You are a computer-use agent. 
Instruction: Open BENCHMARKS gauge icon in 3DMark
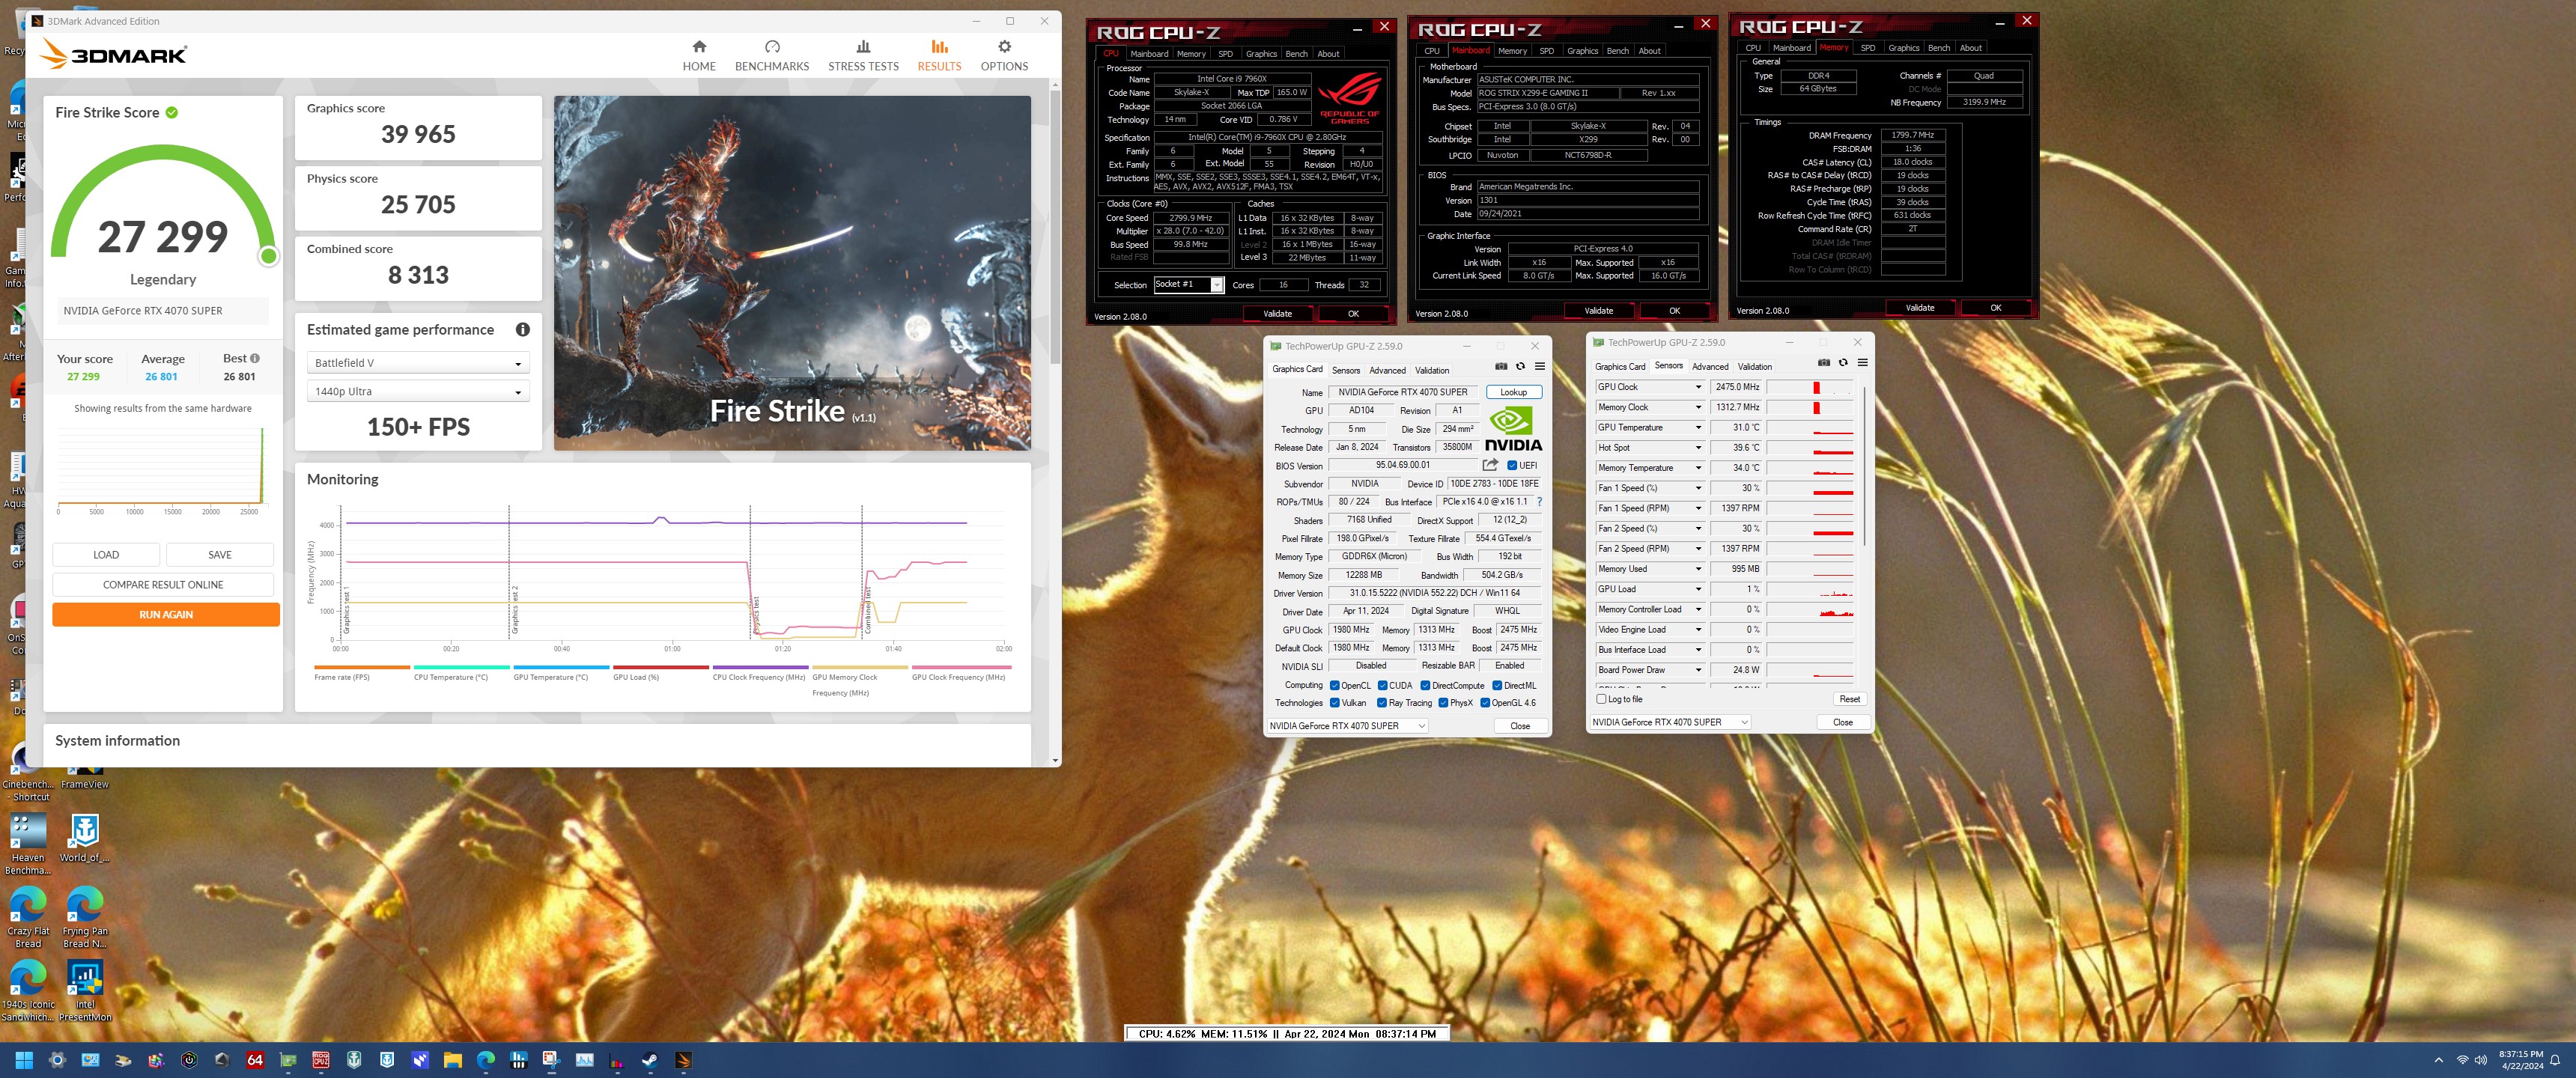(772, 47)
